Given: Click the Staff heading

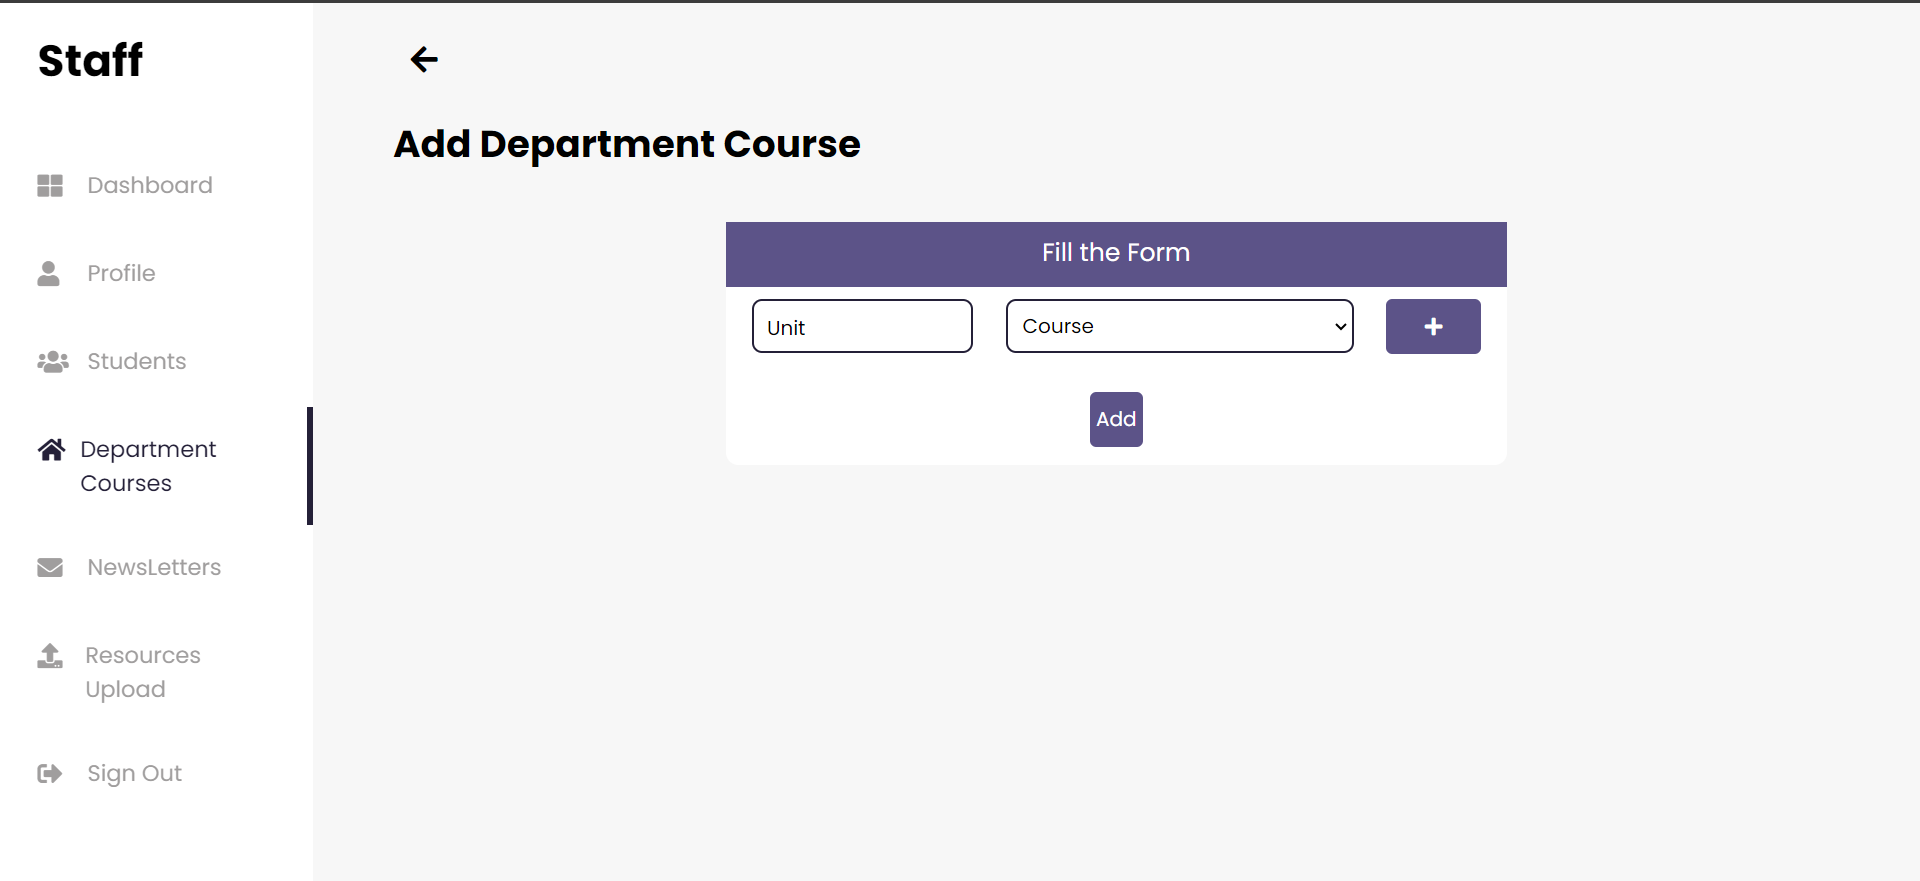Looking at the screenshot, I should tap(90, 60).
